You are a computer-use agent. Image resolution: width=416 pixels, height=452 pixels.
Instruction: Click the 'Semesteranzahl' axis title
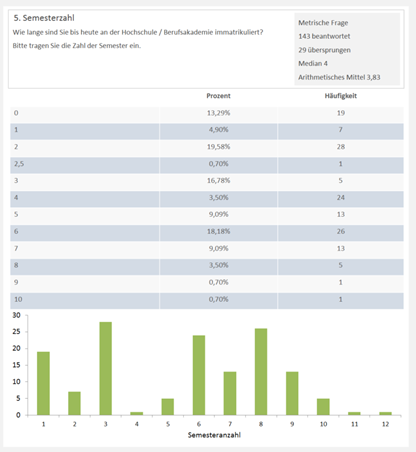(214, 435)
